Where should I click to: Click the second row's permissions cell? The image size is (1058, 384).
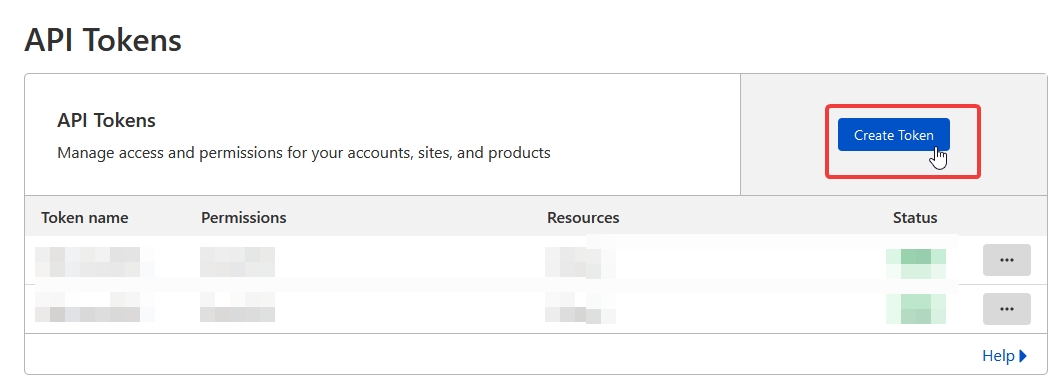[238, 307]
